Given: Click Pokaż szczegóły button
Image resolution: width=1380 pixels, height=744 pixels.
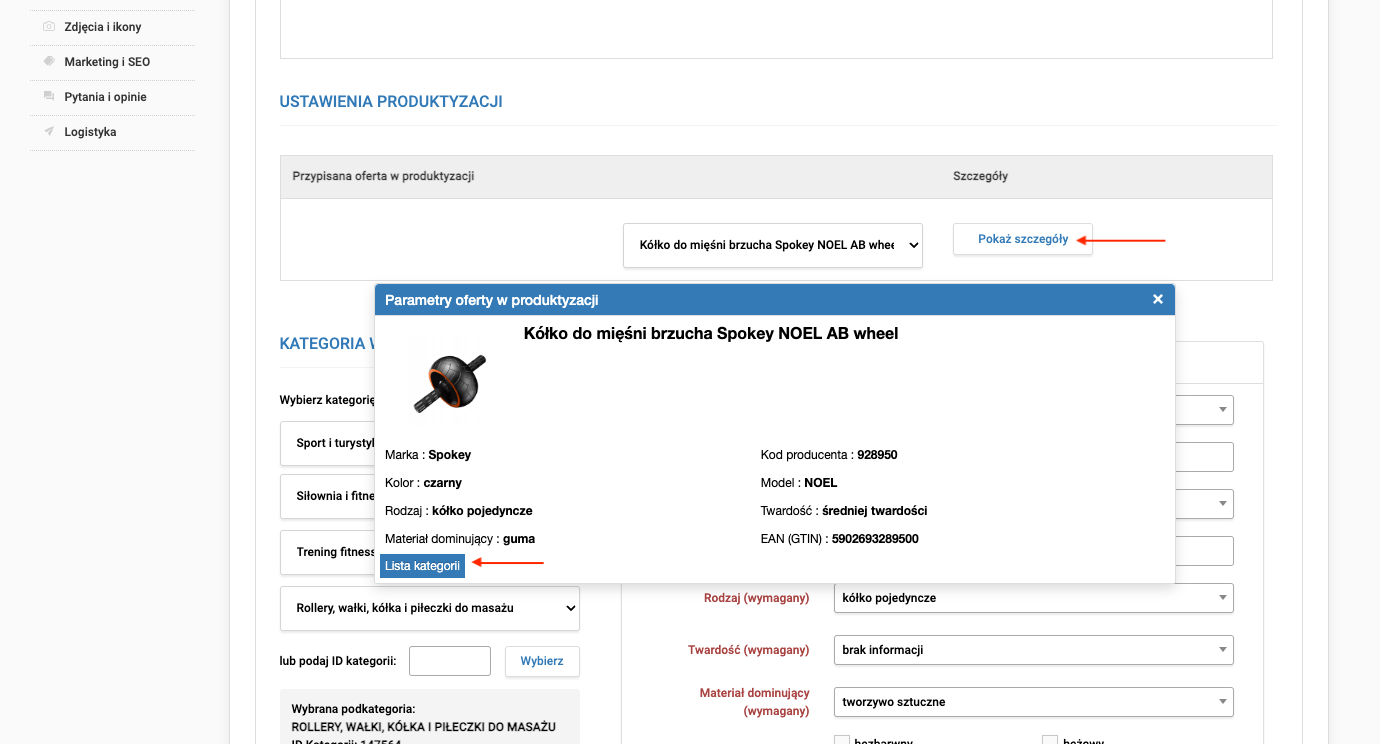Looking at the screenshot, I should [x=1023, y=239].
